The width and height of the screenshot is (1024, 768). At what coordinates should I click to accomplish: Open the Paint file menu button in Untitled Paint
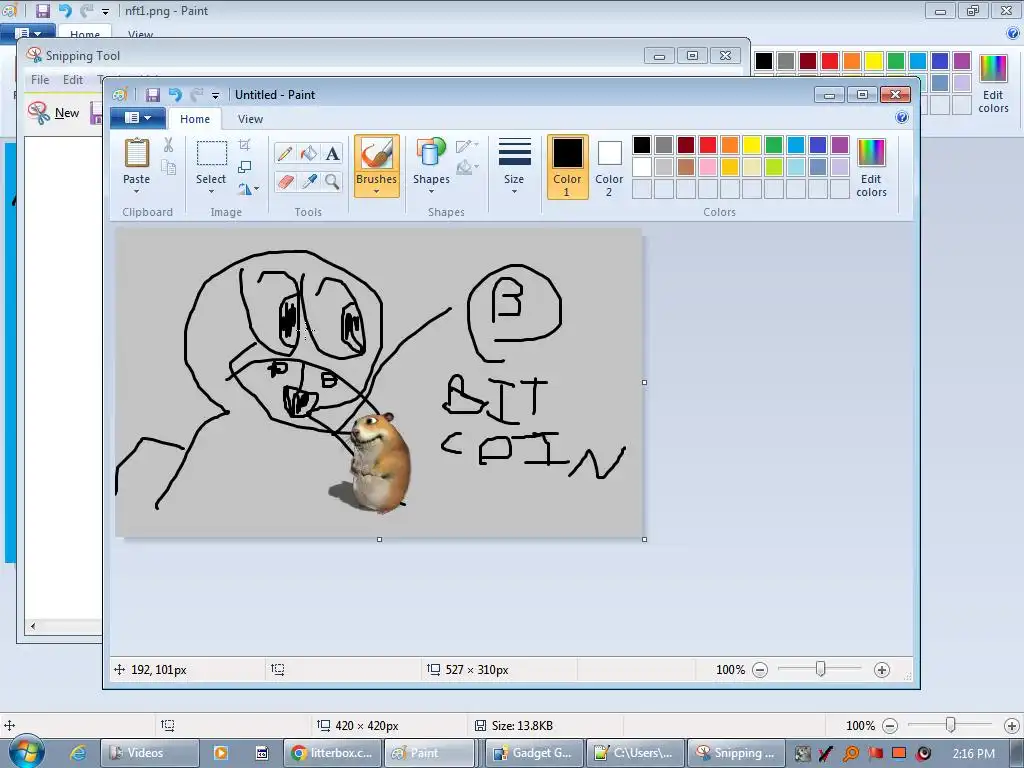point(137,118)
